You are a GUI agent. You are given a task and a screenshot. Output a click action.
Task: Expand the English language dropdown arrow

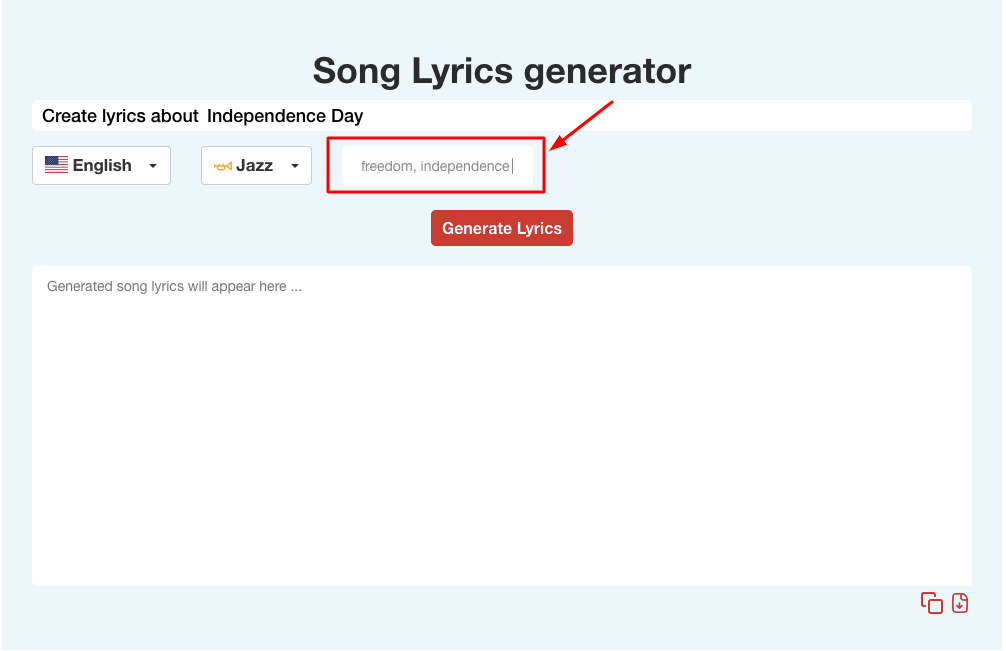pyautogui.click(x=153, y=165)
